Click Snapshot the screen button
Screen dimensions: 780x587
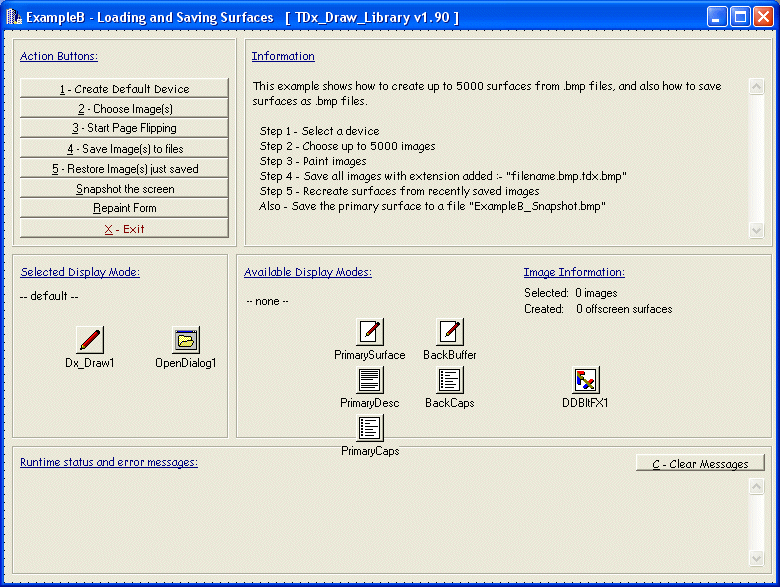point(125,189)
